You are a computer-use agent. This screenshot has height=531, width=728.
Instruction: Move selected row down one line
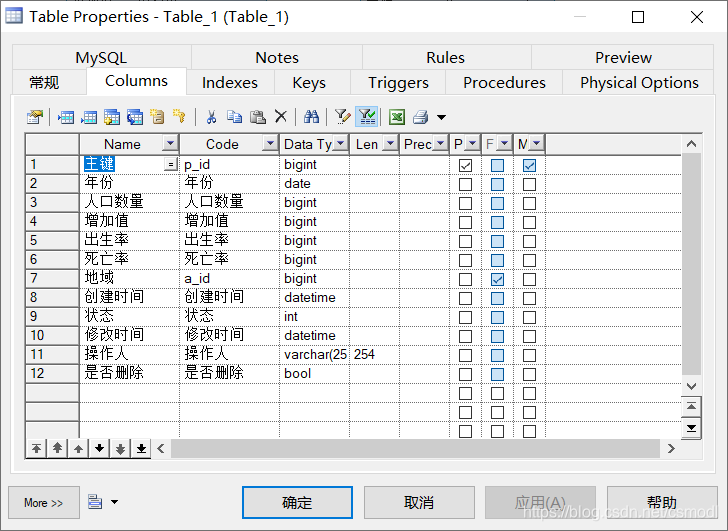(99, 448)
